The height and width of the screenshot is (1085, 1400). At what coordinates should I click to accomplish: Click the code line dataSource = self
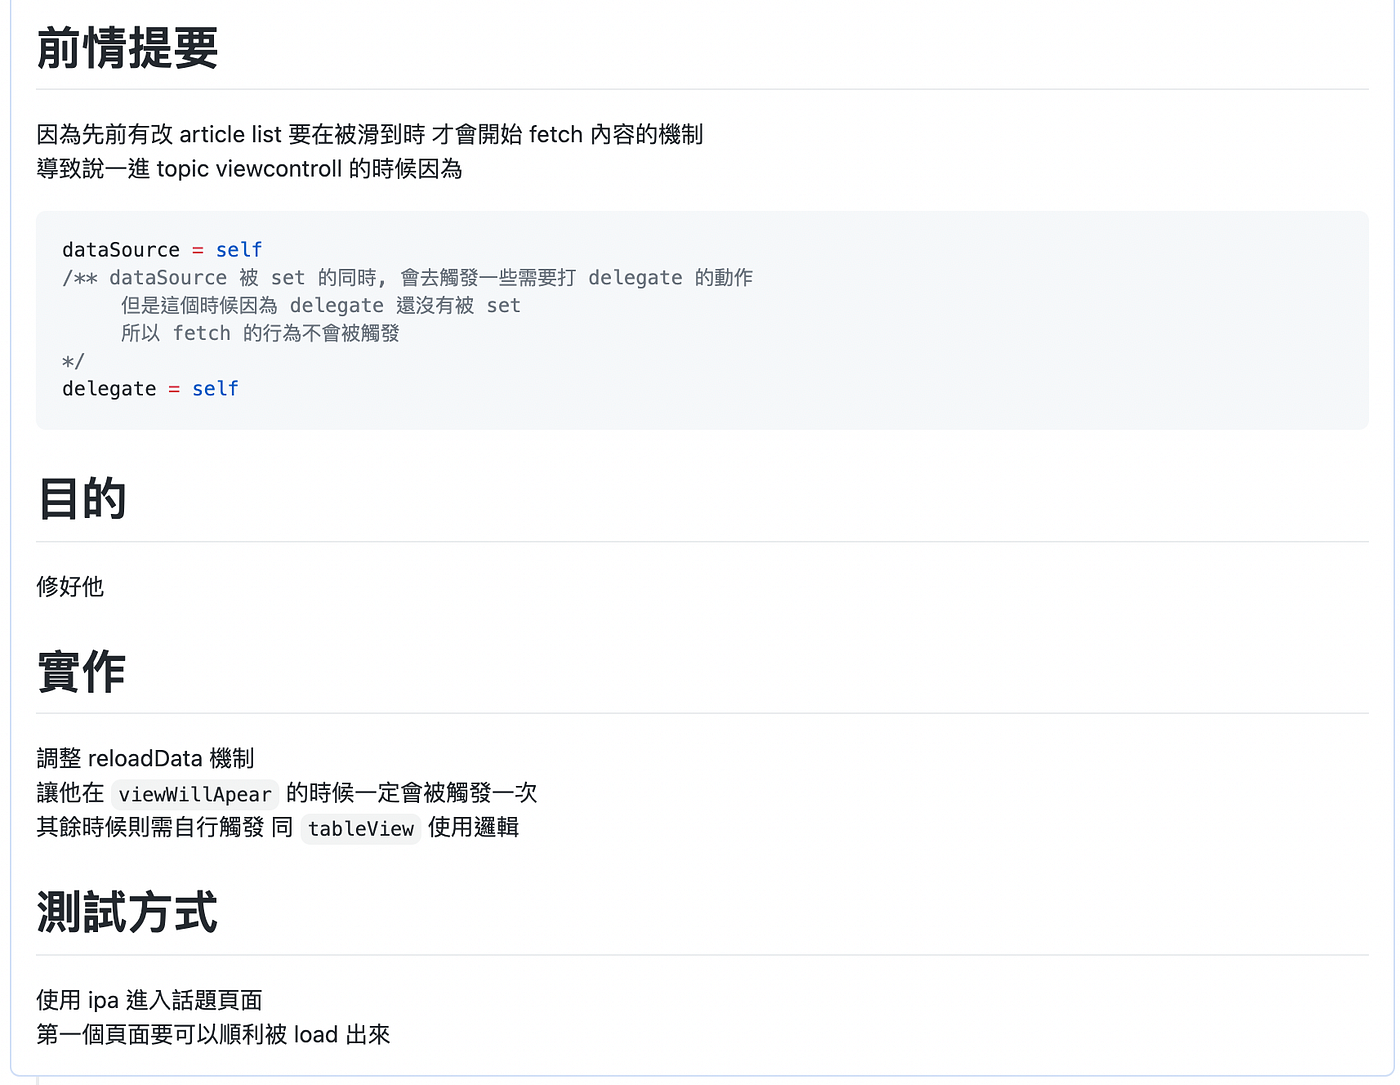[x=162, y=250]
